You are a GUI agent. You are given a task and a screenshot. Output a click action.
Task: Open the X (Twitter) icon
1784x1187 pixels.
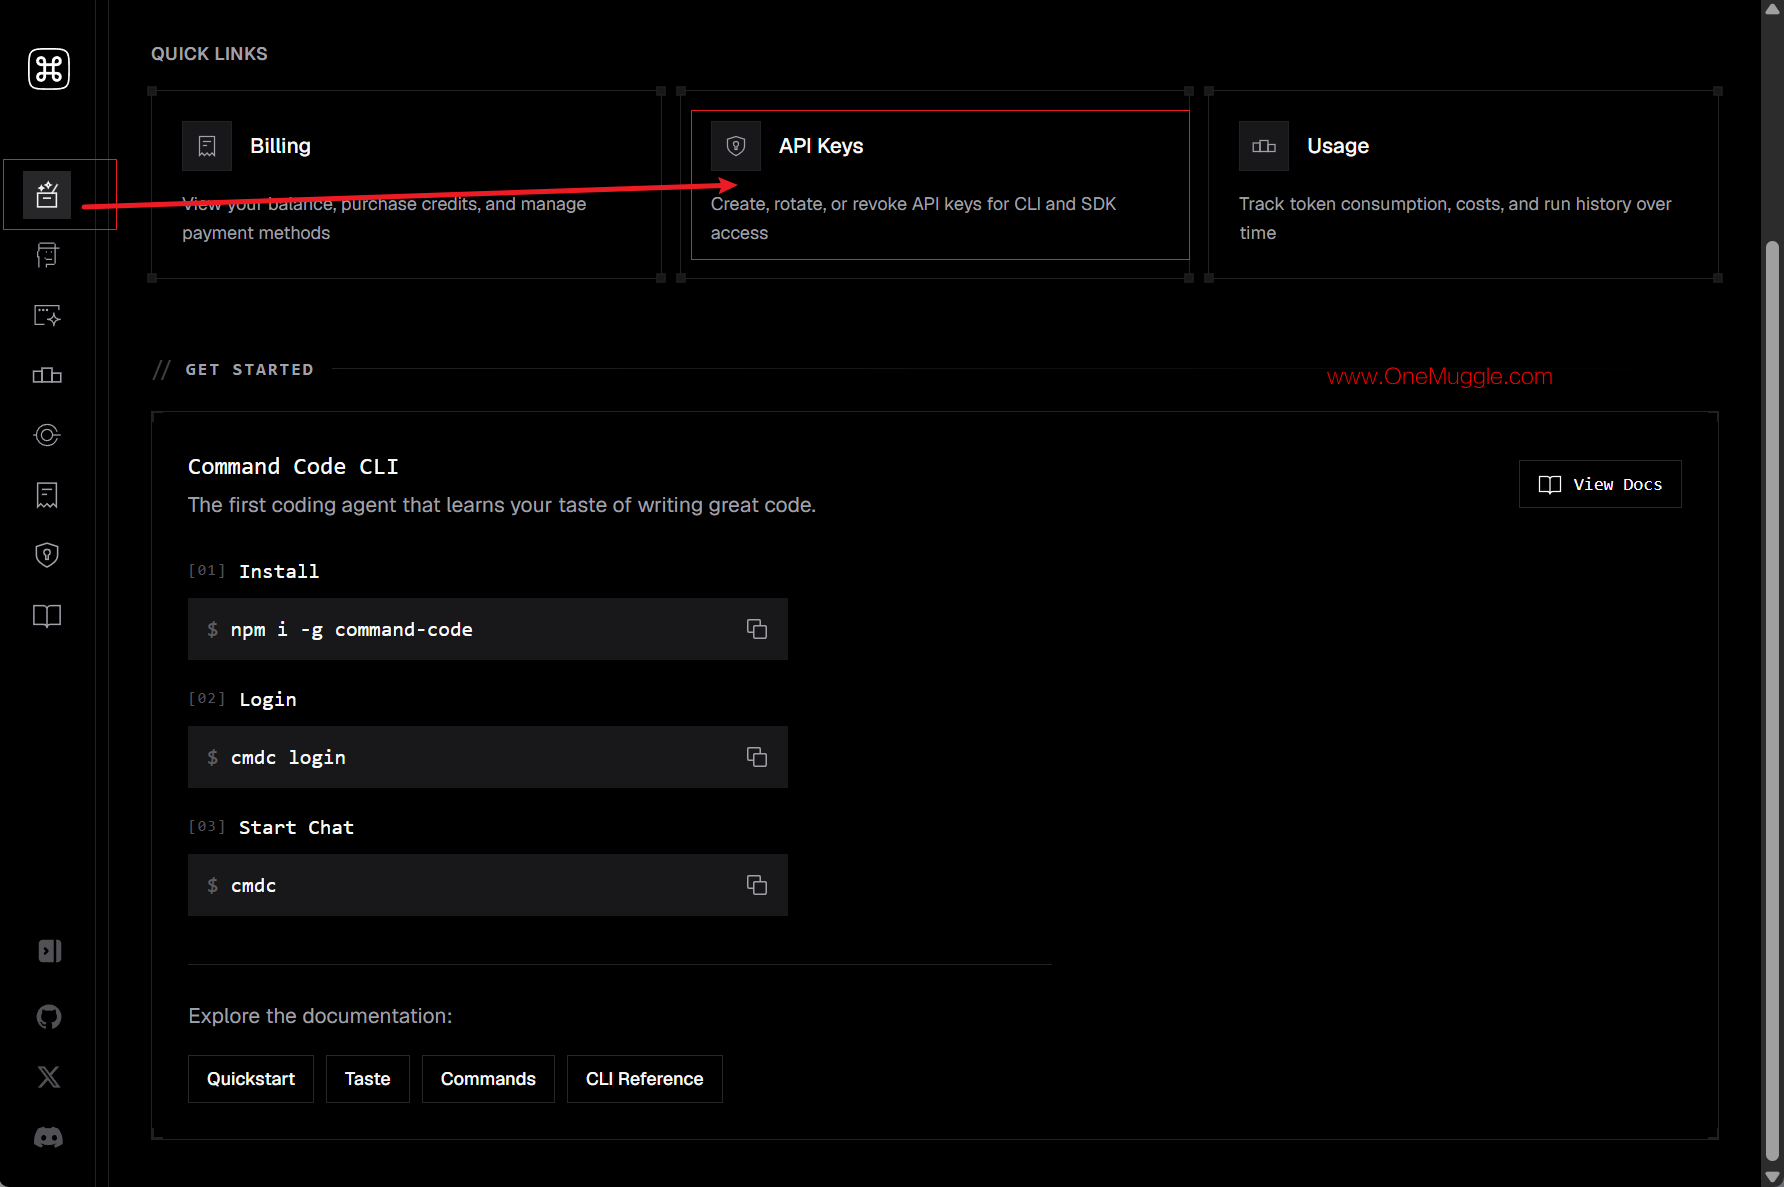coord(49,1077)
